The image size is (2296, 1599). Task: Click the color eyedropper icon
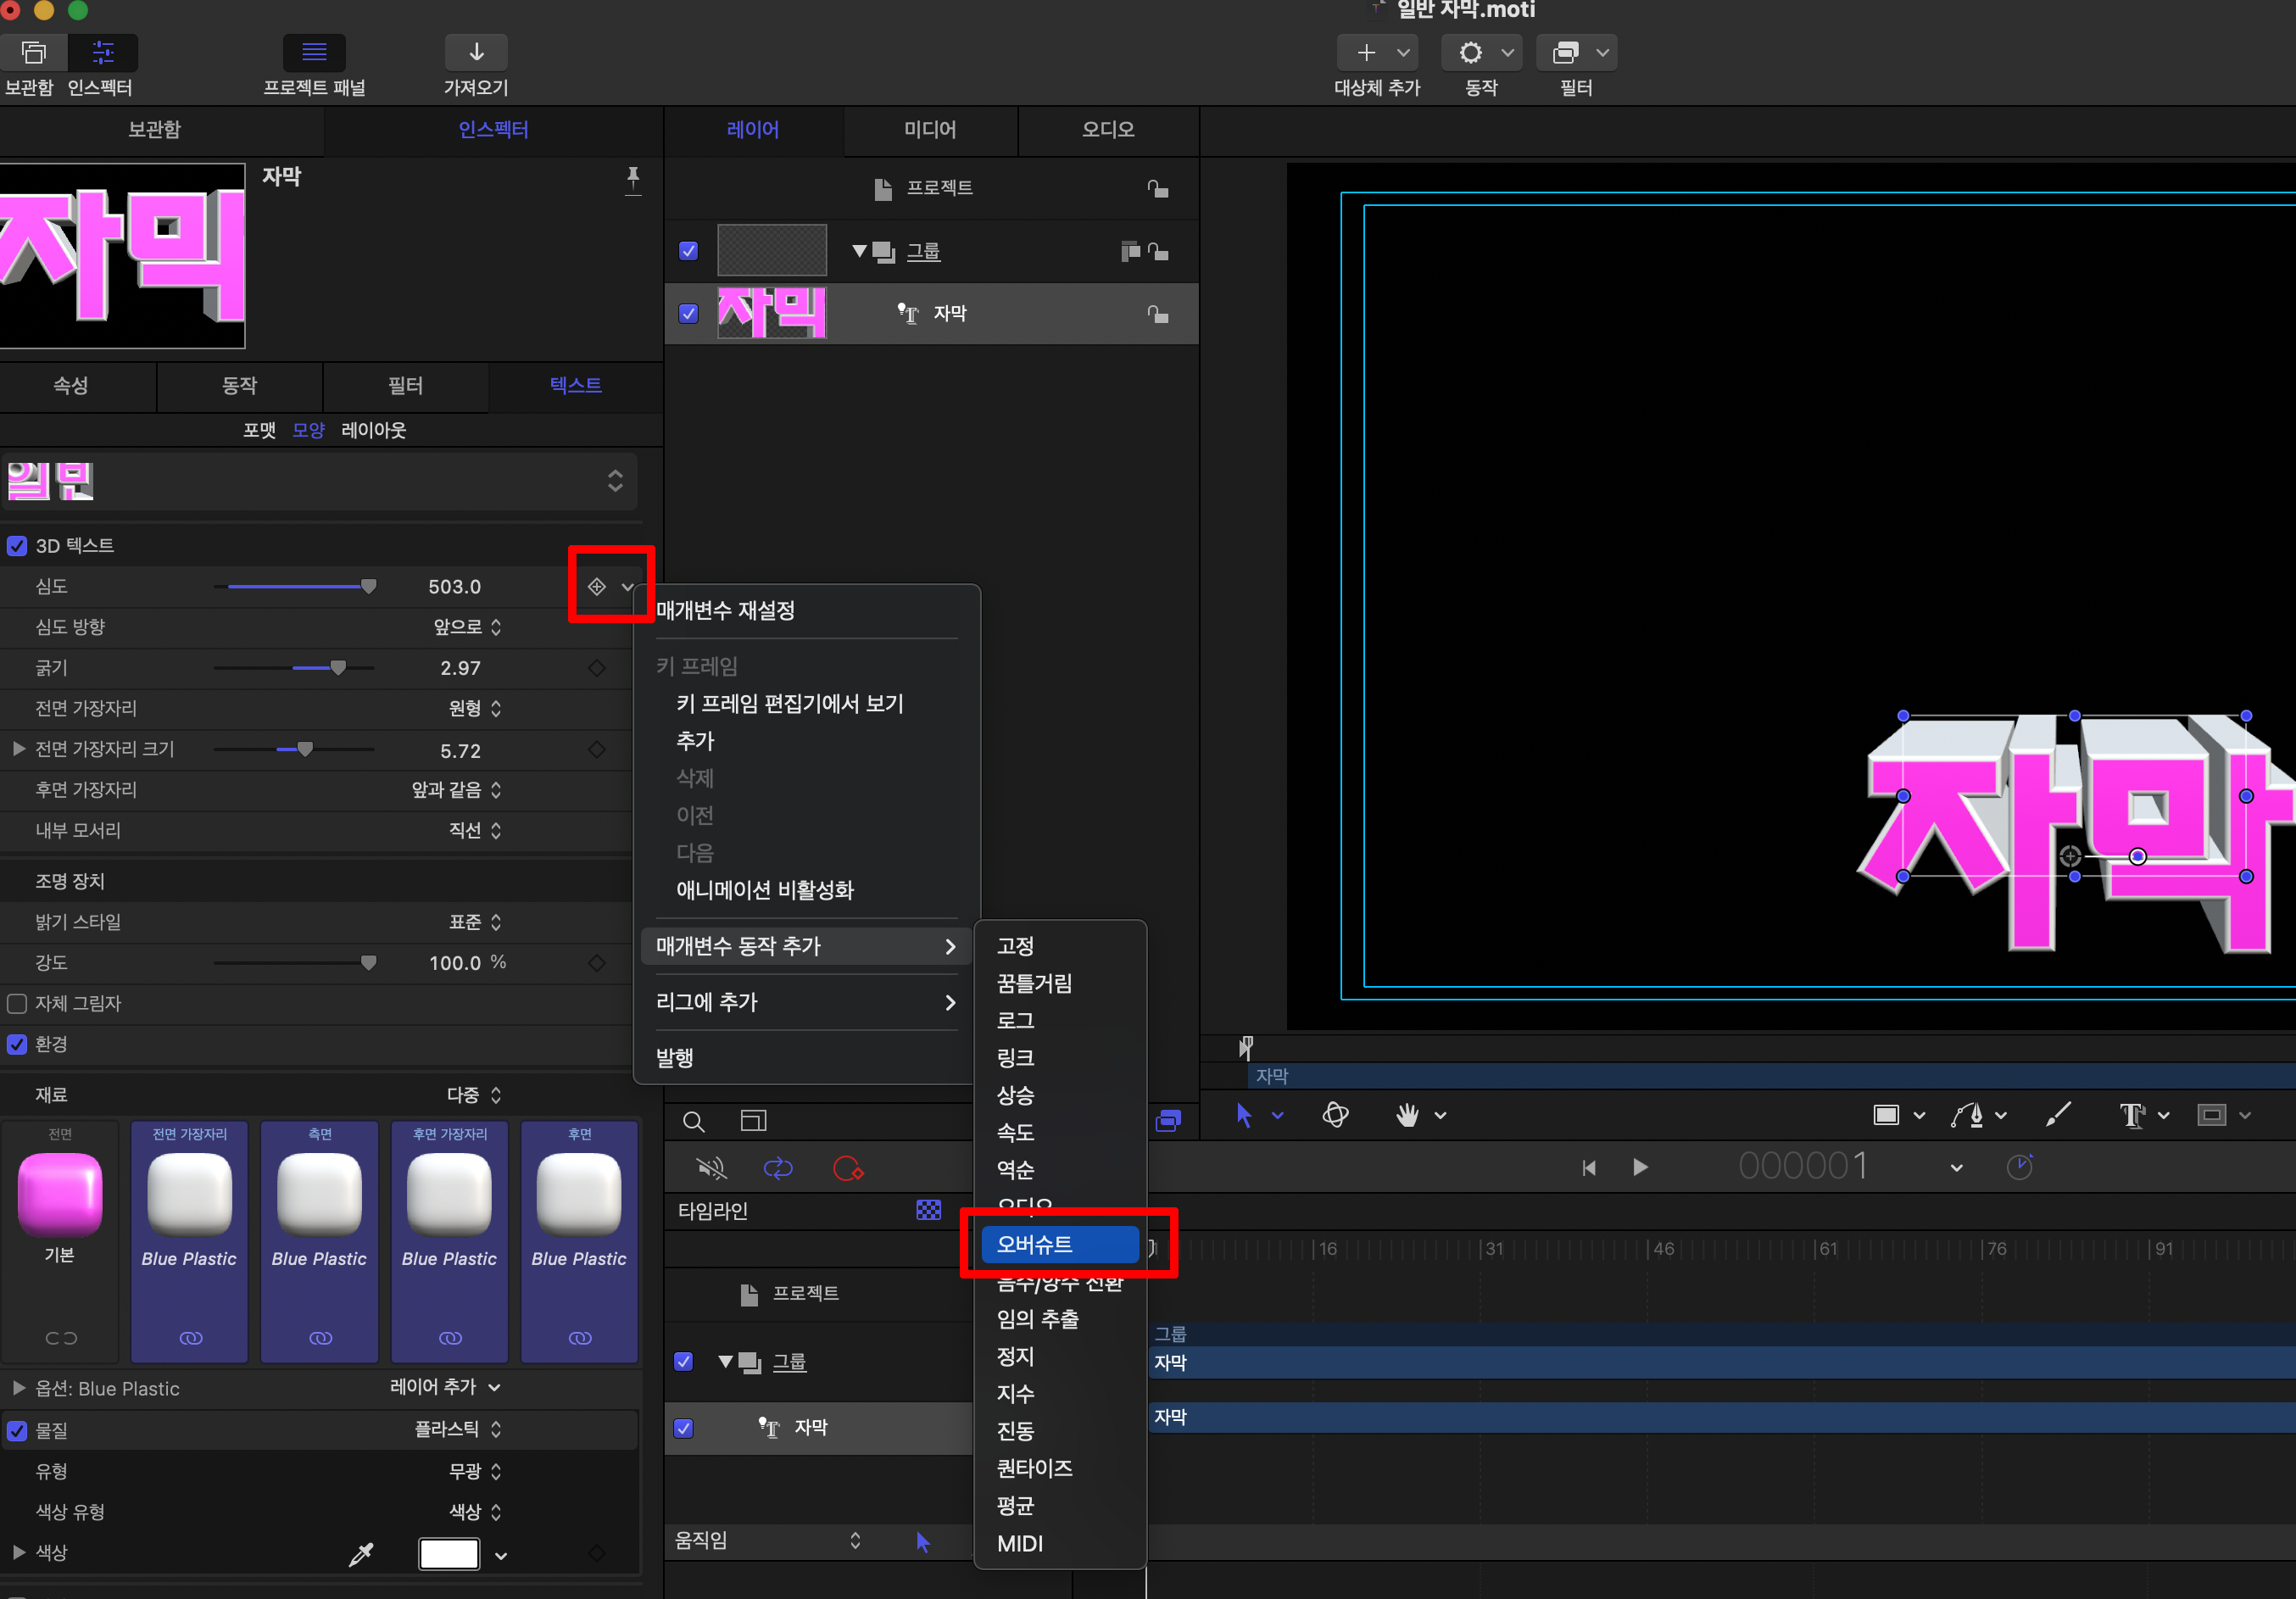coord(360,1553)
